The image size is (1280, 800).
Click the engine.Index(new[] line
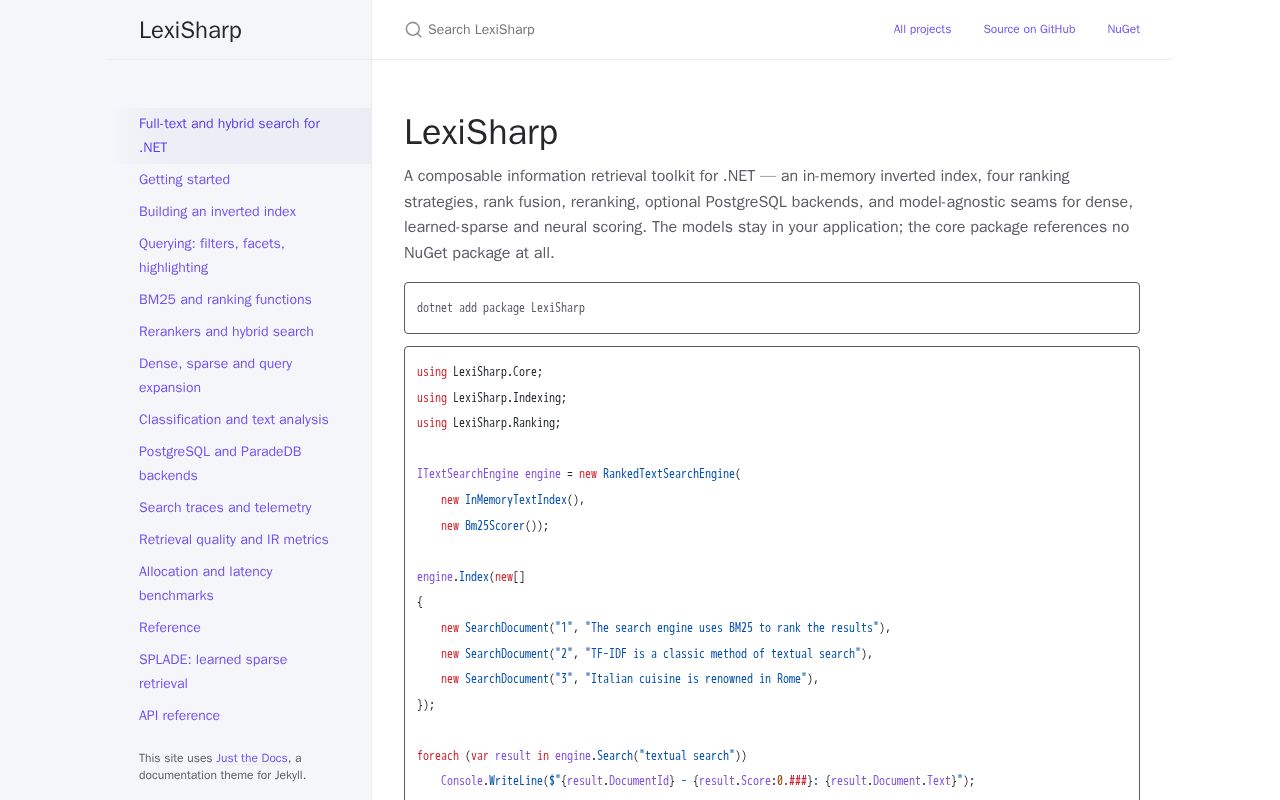click(471, 577)
